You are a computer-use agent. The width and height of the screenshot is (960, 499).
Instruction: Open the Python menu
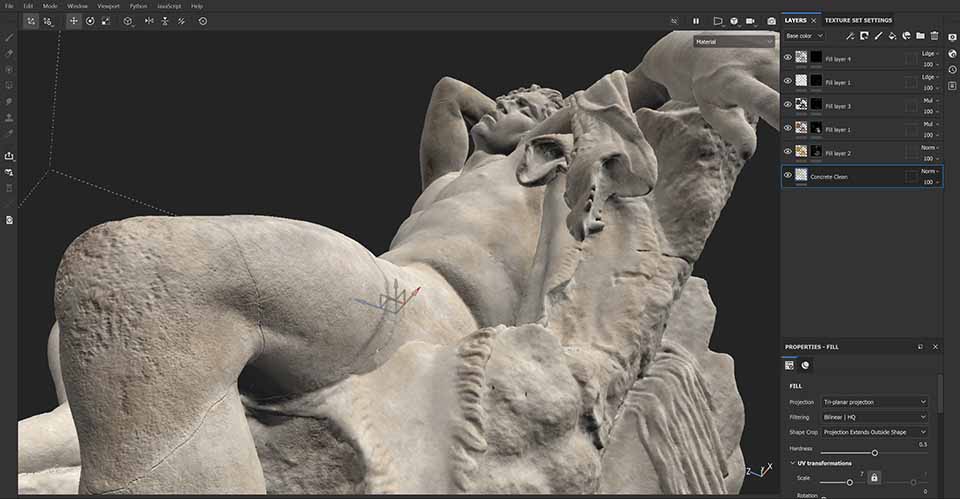(x=138, y=6)
